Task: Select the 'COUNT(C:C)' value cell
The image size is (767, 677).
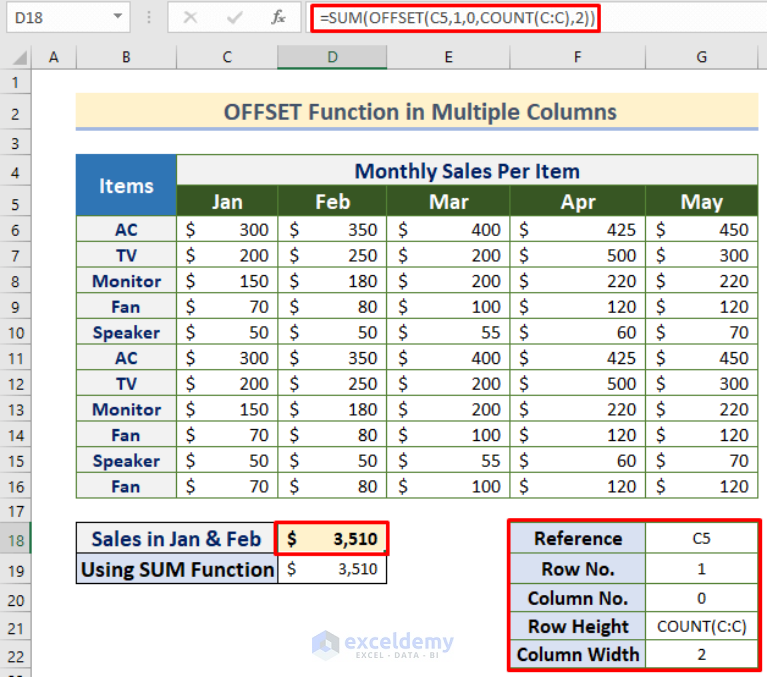Action: [701, 626]
